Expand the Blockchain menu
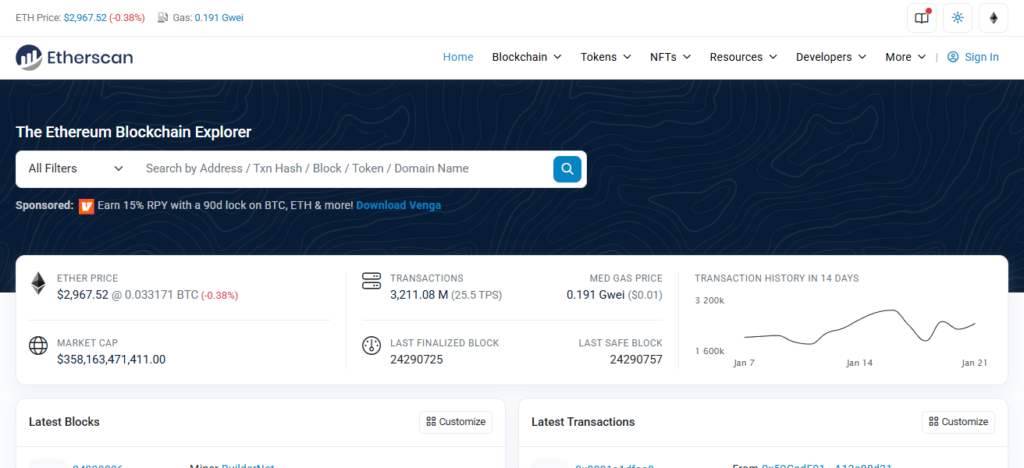 526,57
